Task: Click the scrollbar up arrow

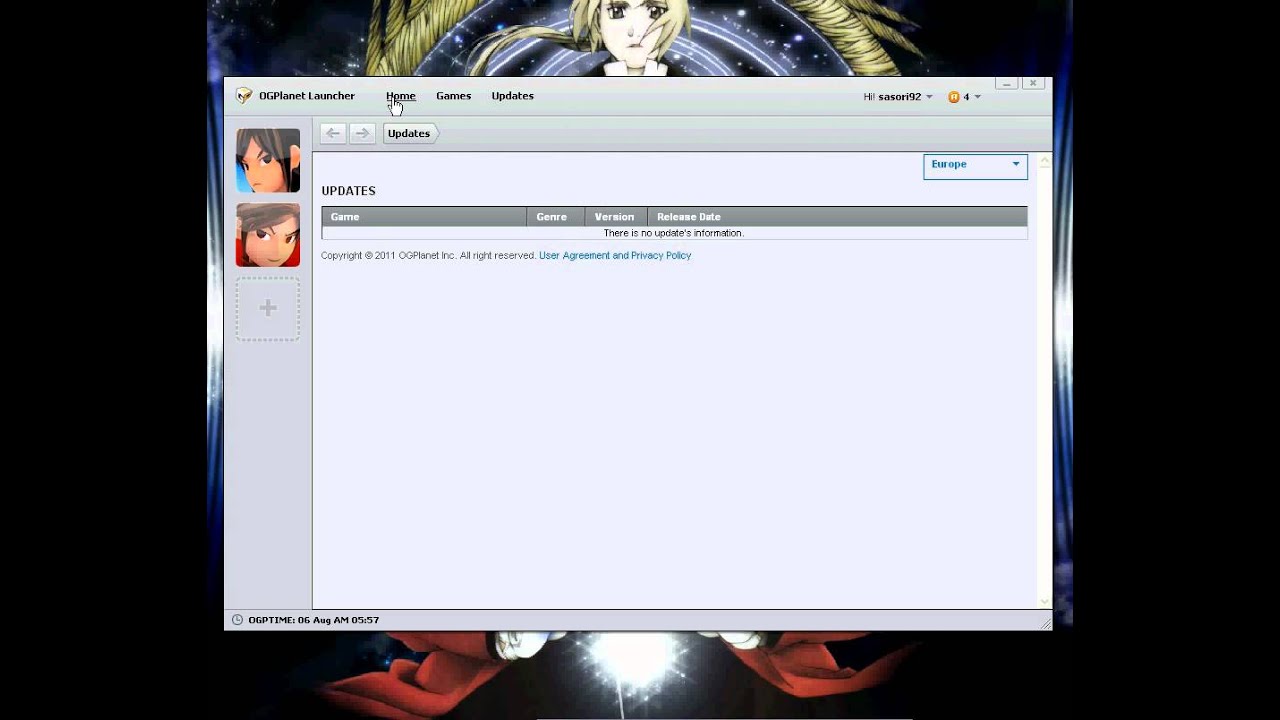Action: 1045,160
